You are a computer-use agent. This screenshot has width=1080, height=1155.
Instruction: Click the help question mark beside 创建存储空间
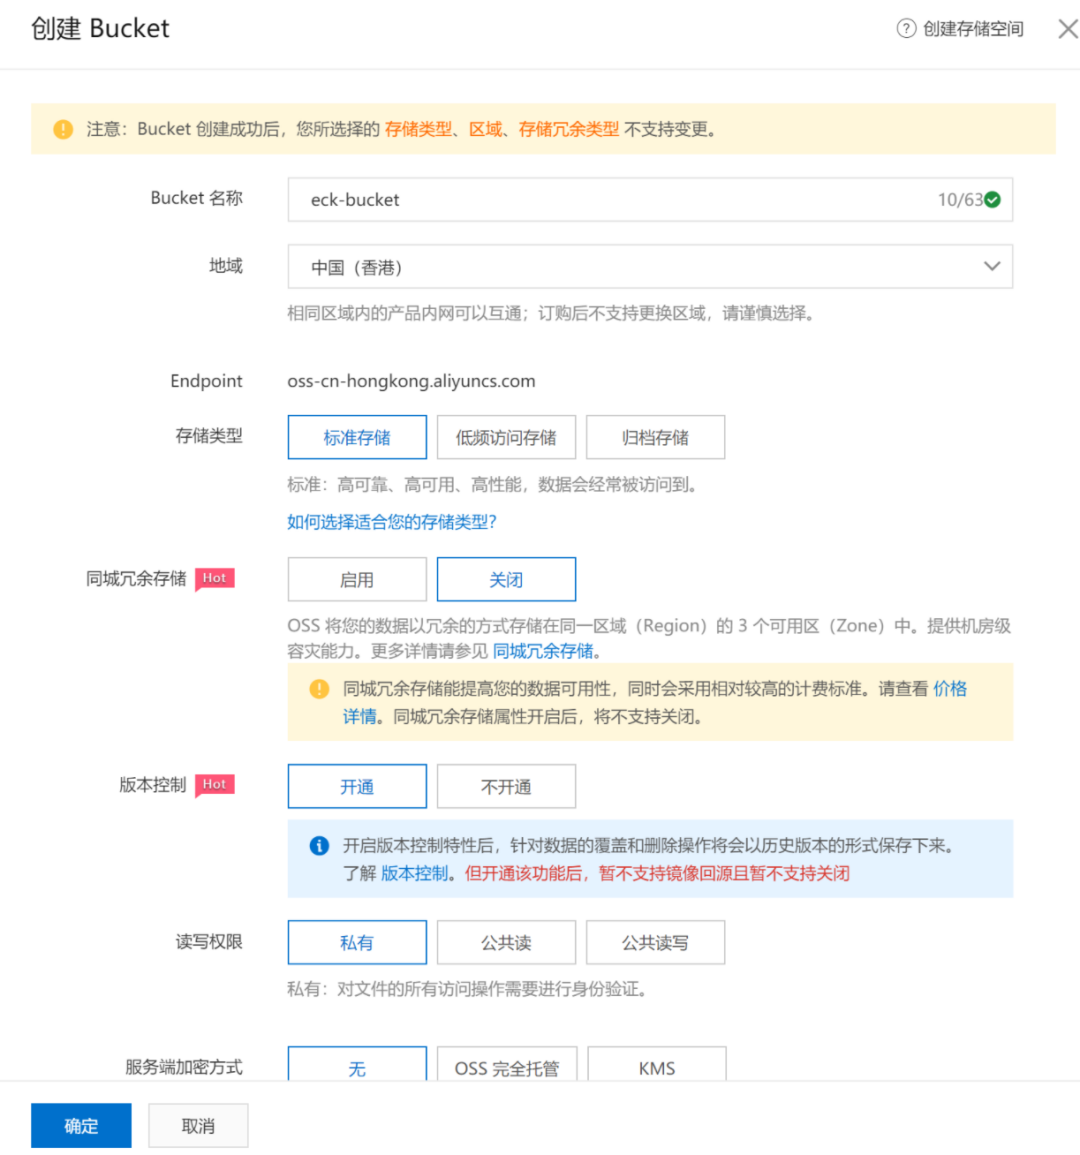(905, 29)
